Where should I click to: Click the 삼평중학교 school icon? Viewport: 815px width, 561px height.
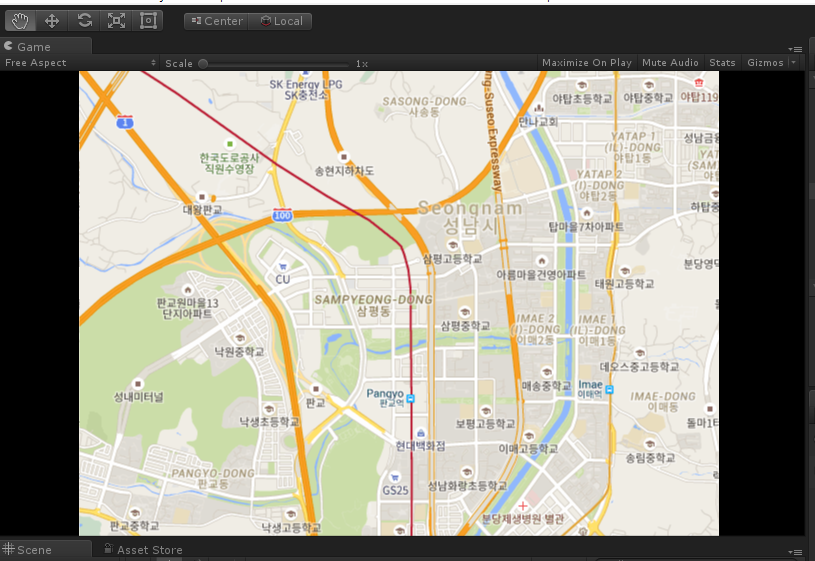(465, 312)
